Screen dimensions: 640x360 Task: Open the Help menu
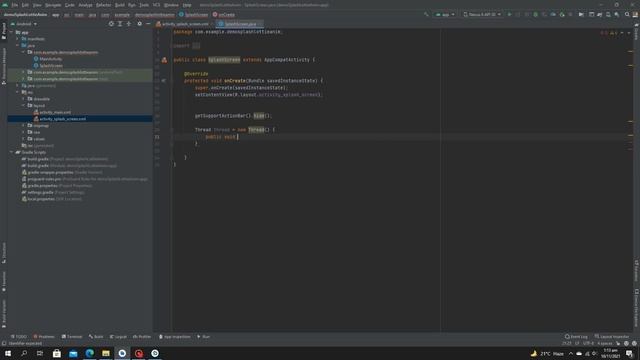(187, 5)
